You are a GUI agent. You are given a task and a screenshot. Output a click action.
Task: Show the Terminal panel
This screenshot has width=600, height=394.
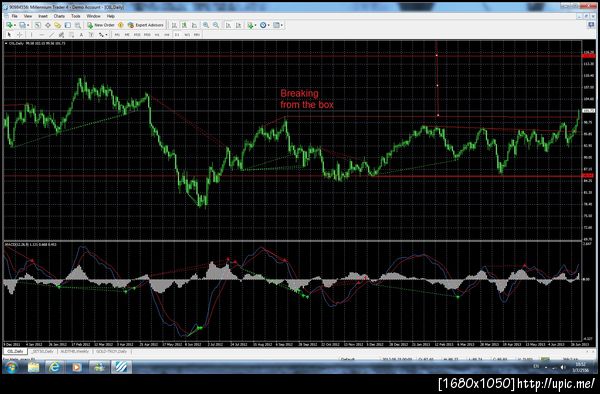click(68, 25)
